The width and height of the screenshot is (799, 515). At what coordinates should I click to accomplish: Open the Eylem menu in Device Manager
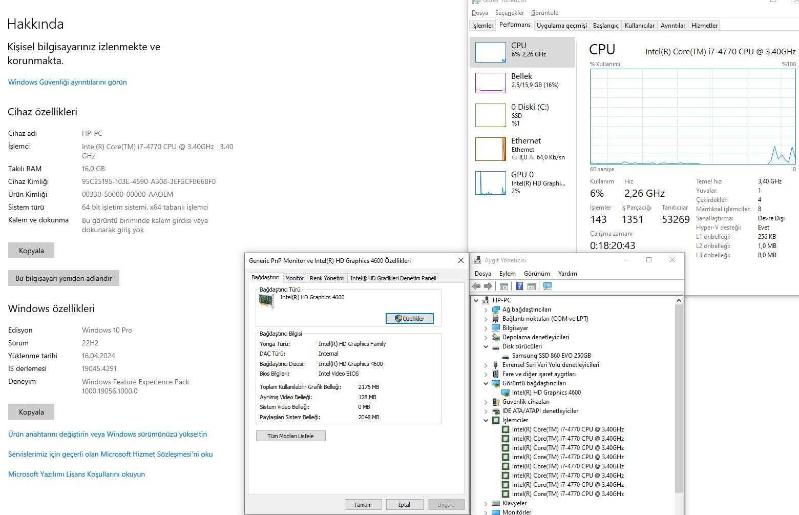[x=507, y=274]
